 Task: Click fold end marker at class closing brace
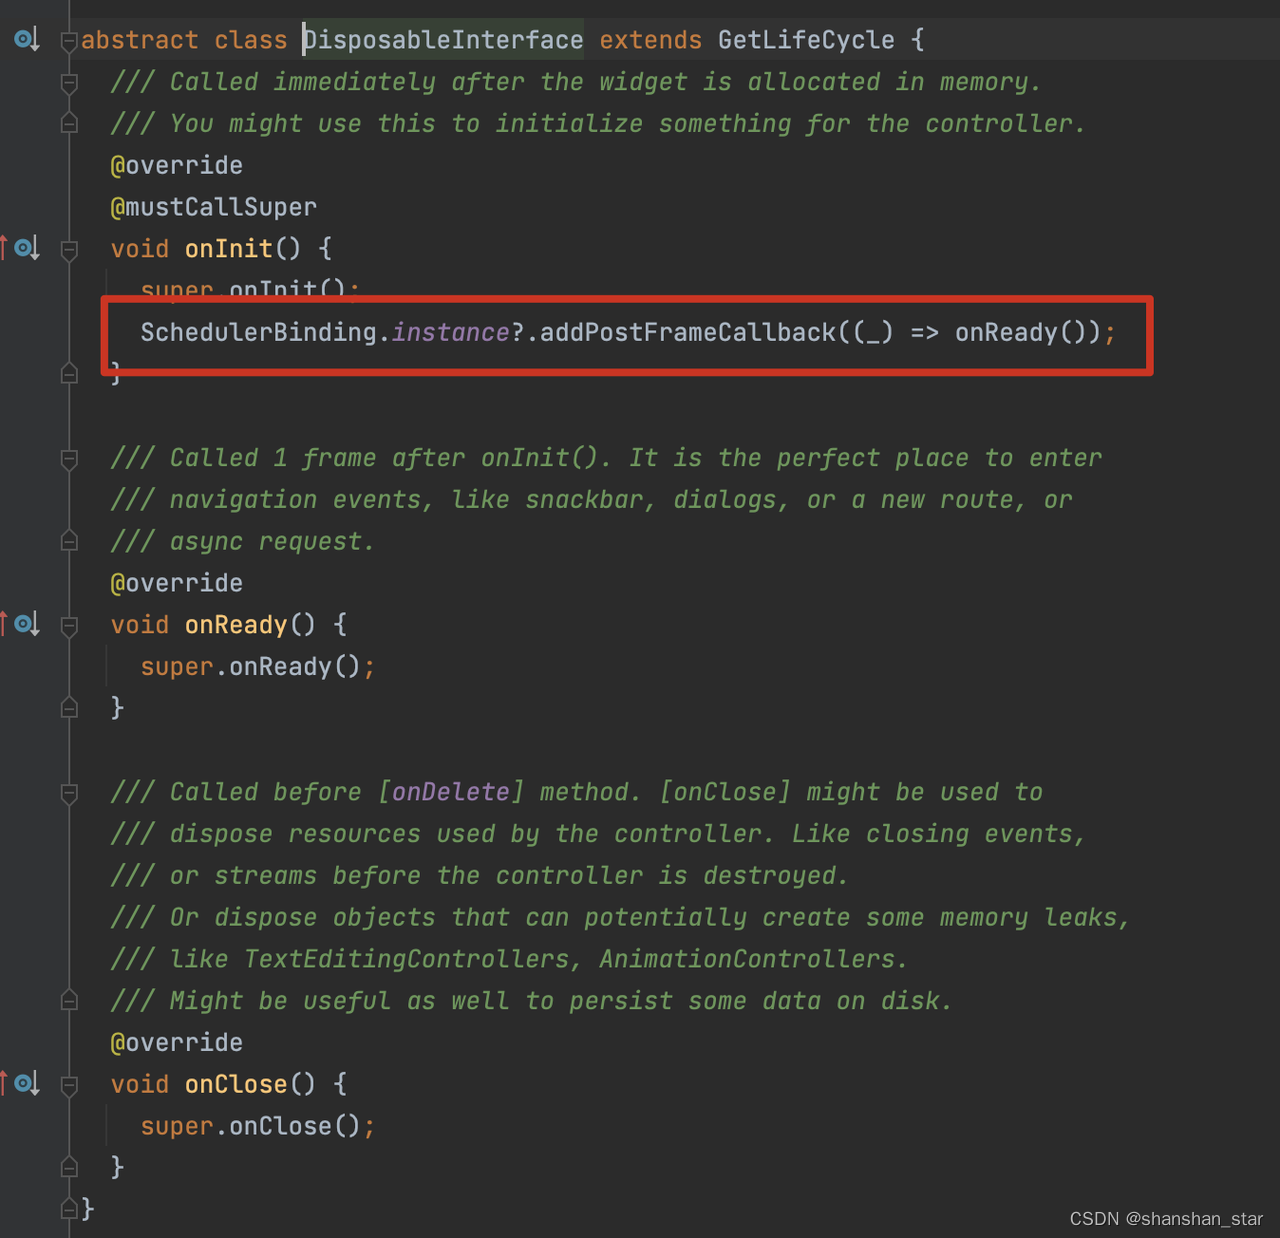(x=69, y=1208)
